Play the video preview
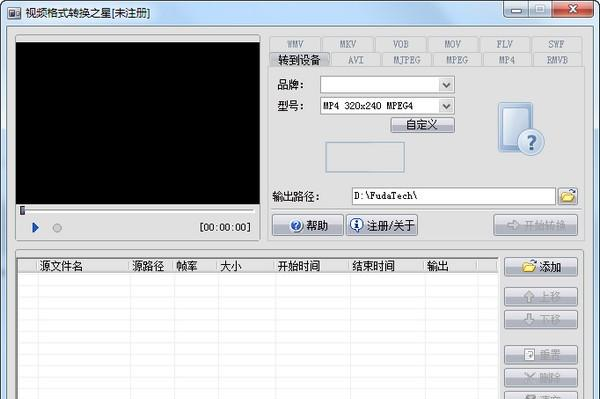The height and width of the screenshot is (399, 600). [35, 228]
